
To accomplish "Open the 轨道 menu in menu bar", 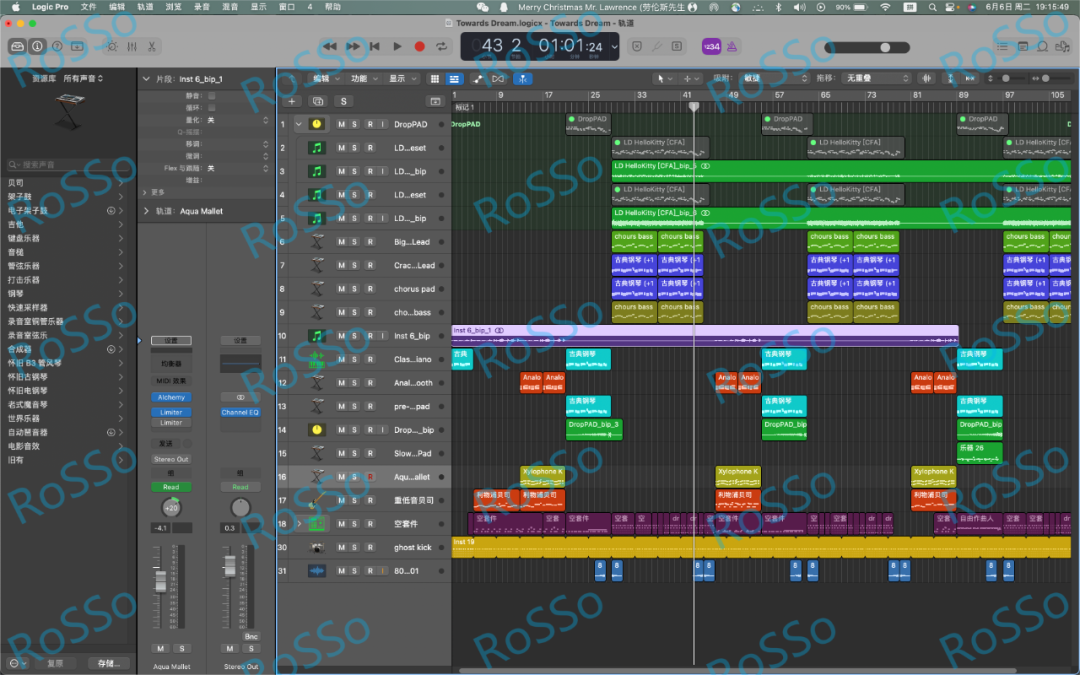I will click(x=145, y=7).
